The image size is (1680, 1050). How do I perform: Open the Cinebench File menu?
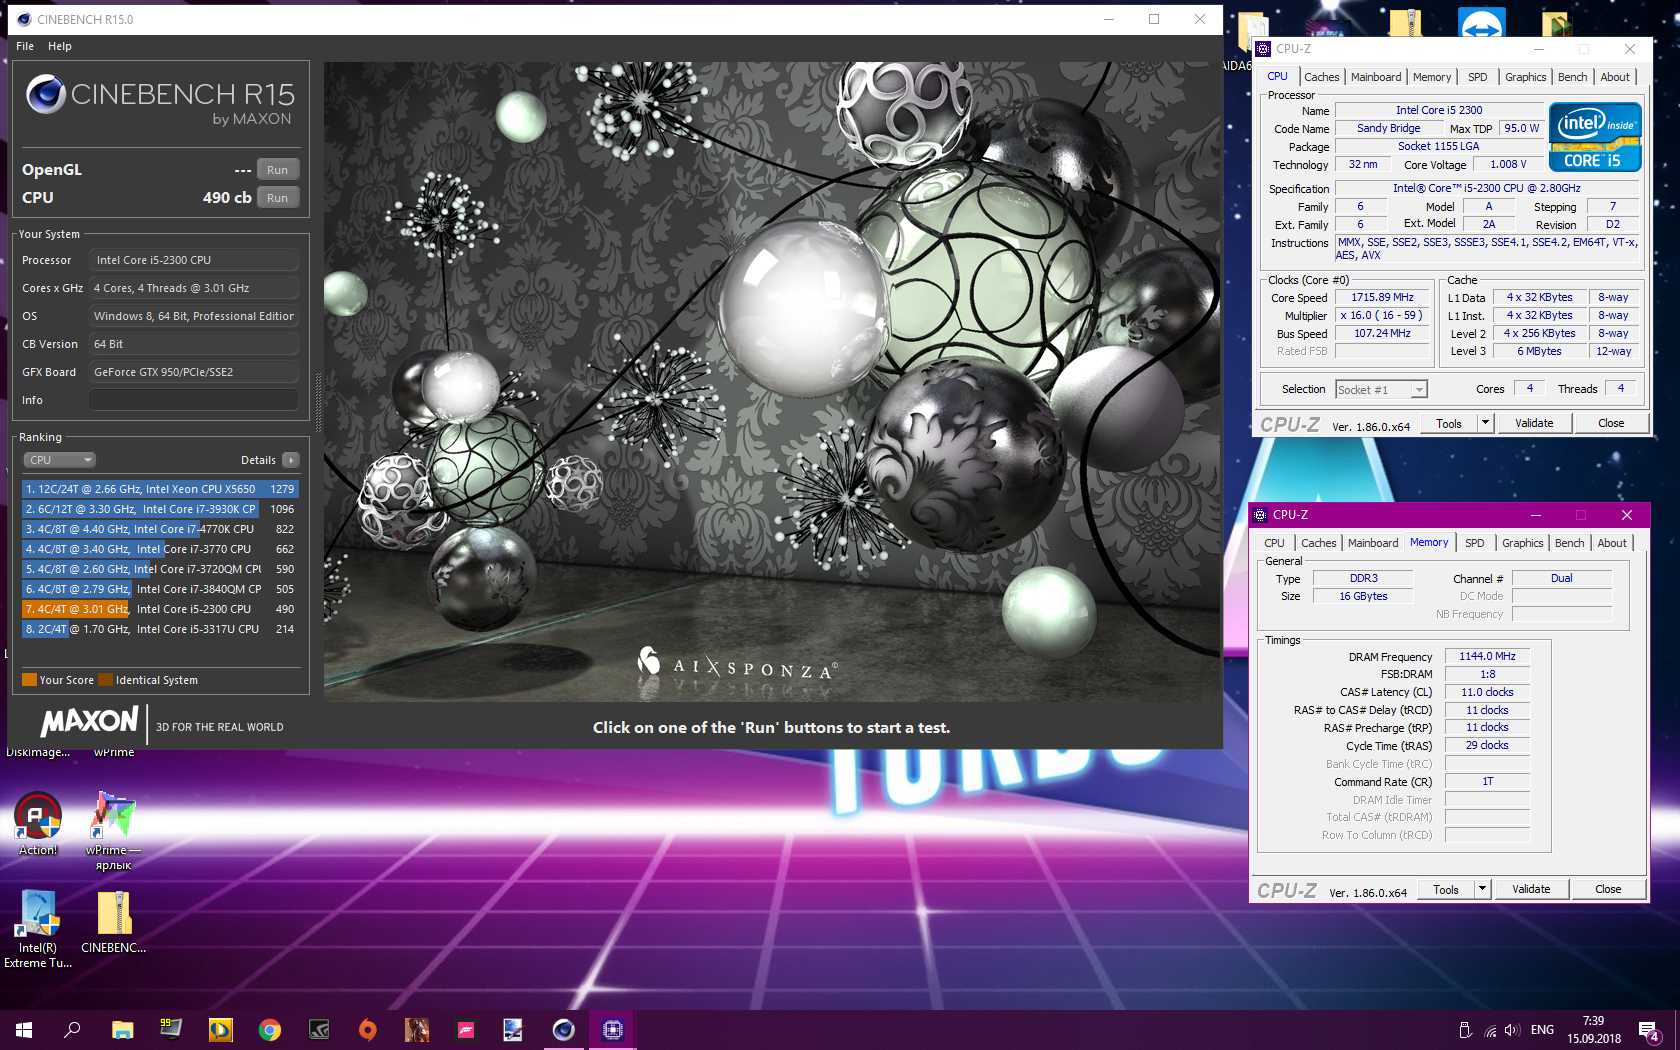coord(25,46)
